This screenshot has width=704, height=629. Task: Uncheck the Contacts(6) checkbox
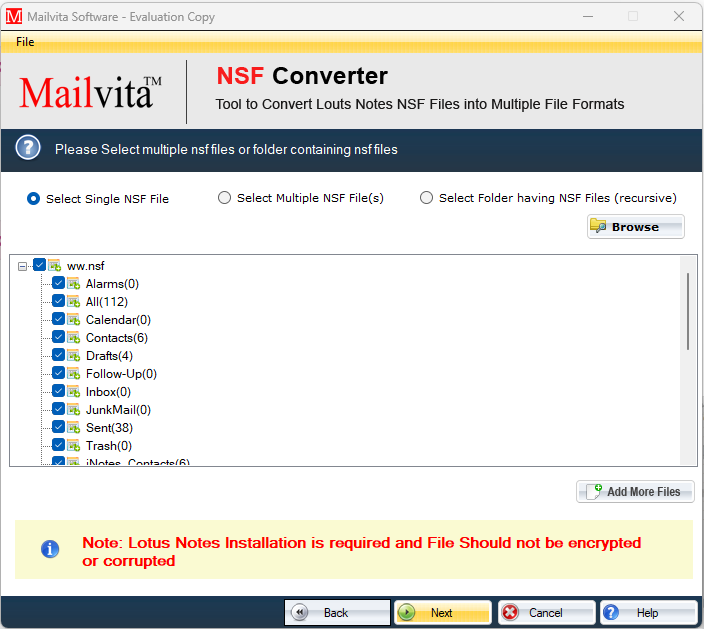tap(58, 337)
